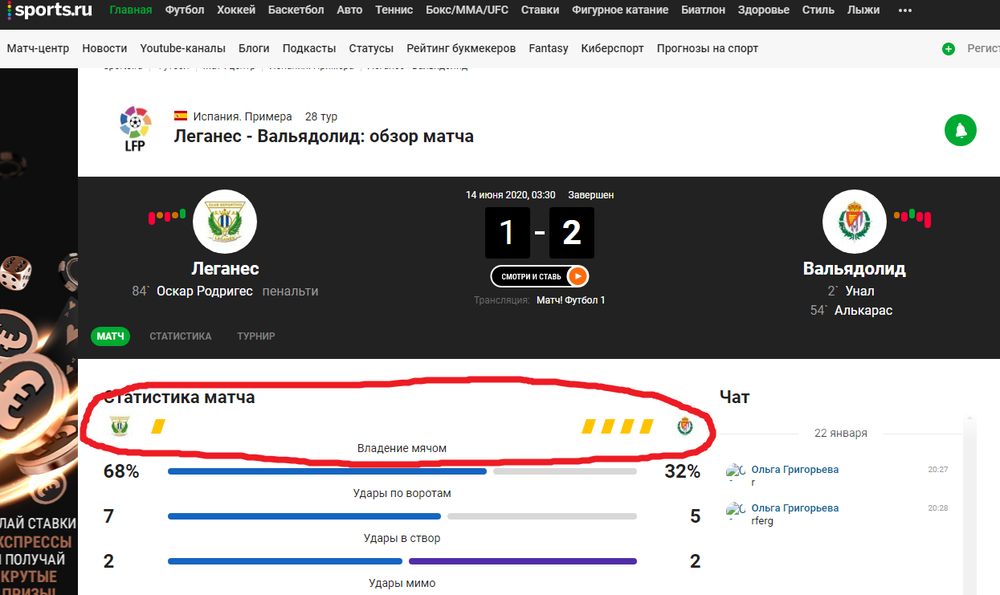Click the green plus registration icon
1000x595 pixels.
point(948,48)
